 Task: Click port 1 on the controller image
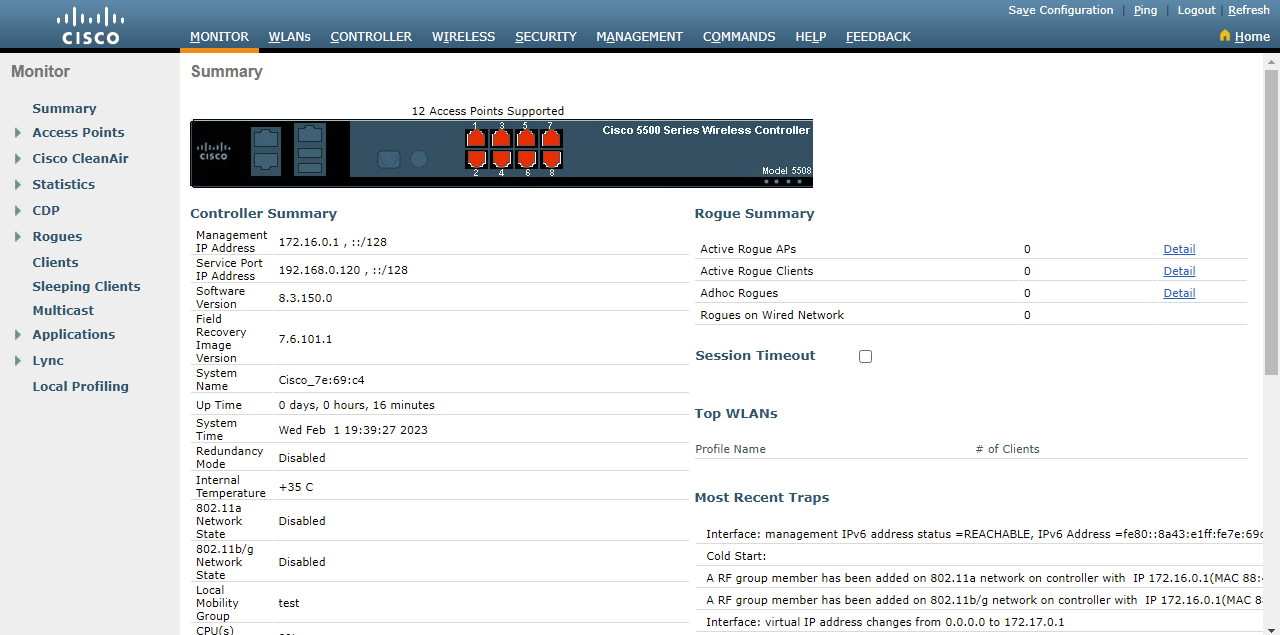coord(476,138)
